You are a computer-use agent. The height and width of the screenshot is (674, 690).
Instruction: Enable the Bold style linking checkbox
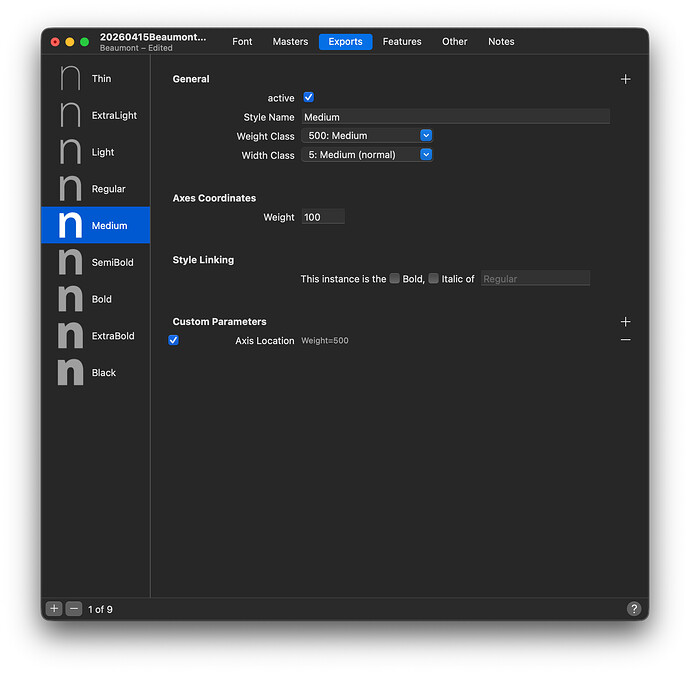coord(395,279)
